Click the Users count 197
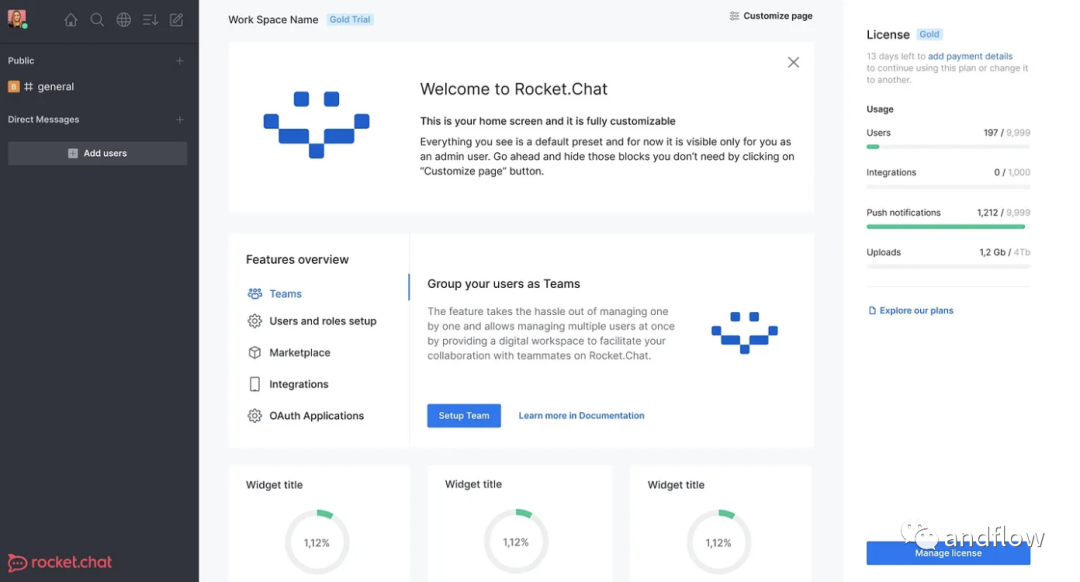 990,133
